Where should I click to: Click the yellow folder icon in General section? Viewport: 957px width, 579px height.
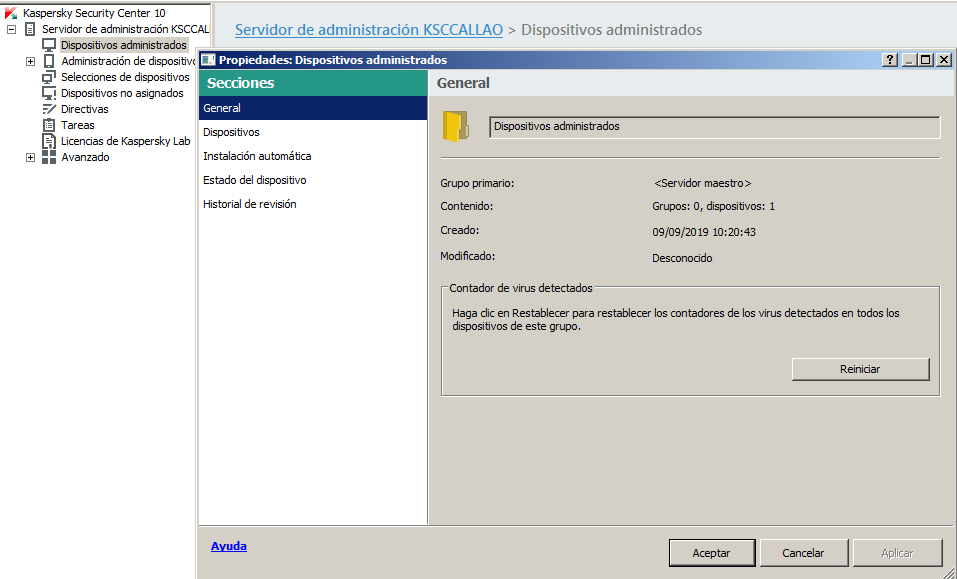455,126
